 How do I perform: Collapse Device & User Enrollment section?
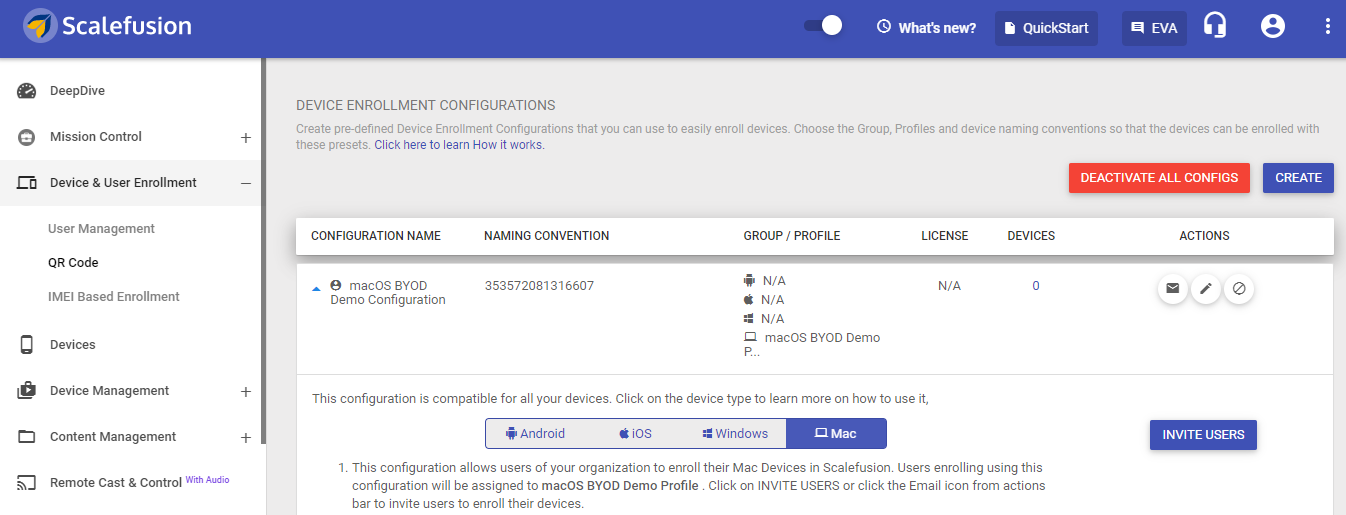point(246,184)
